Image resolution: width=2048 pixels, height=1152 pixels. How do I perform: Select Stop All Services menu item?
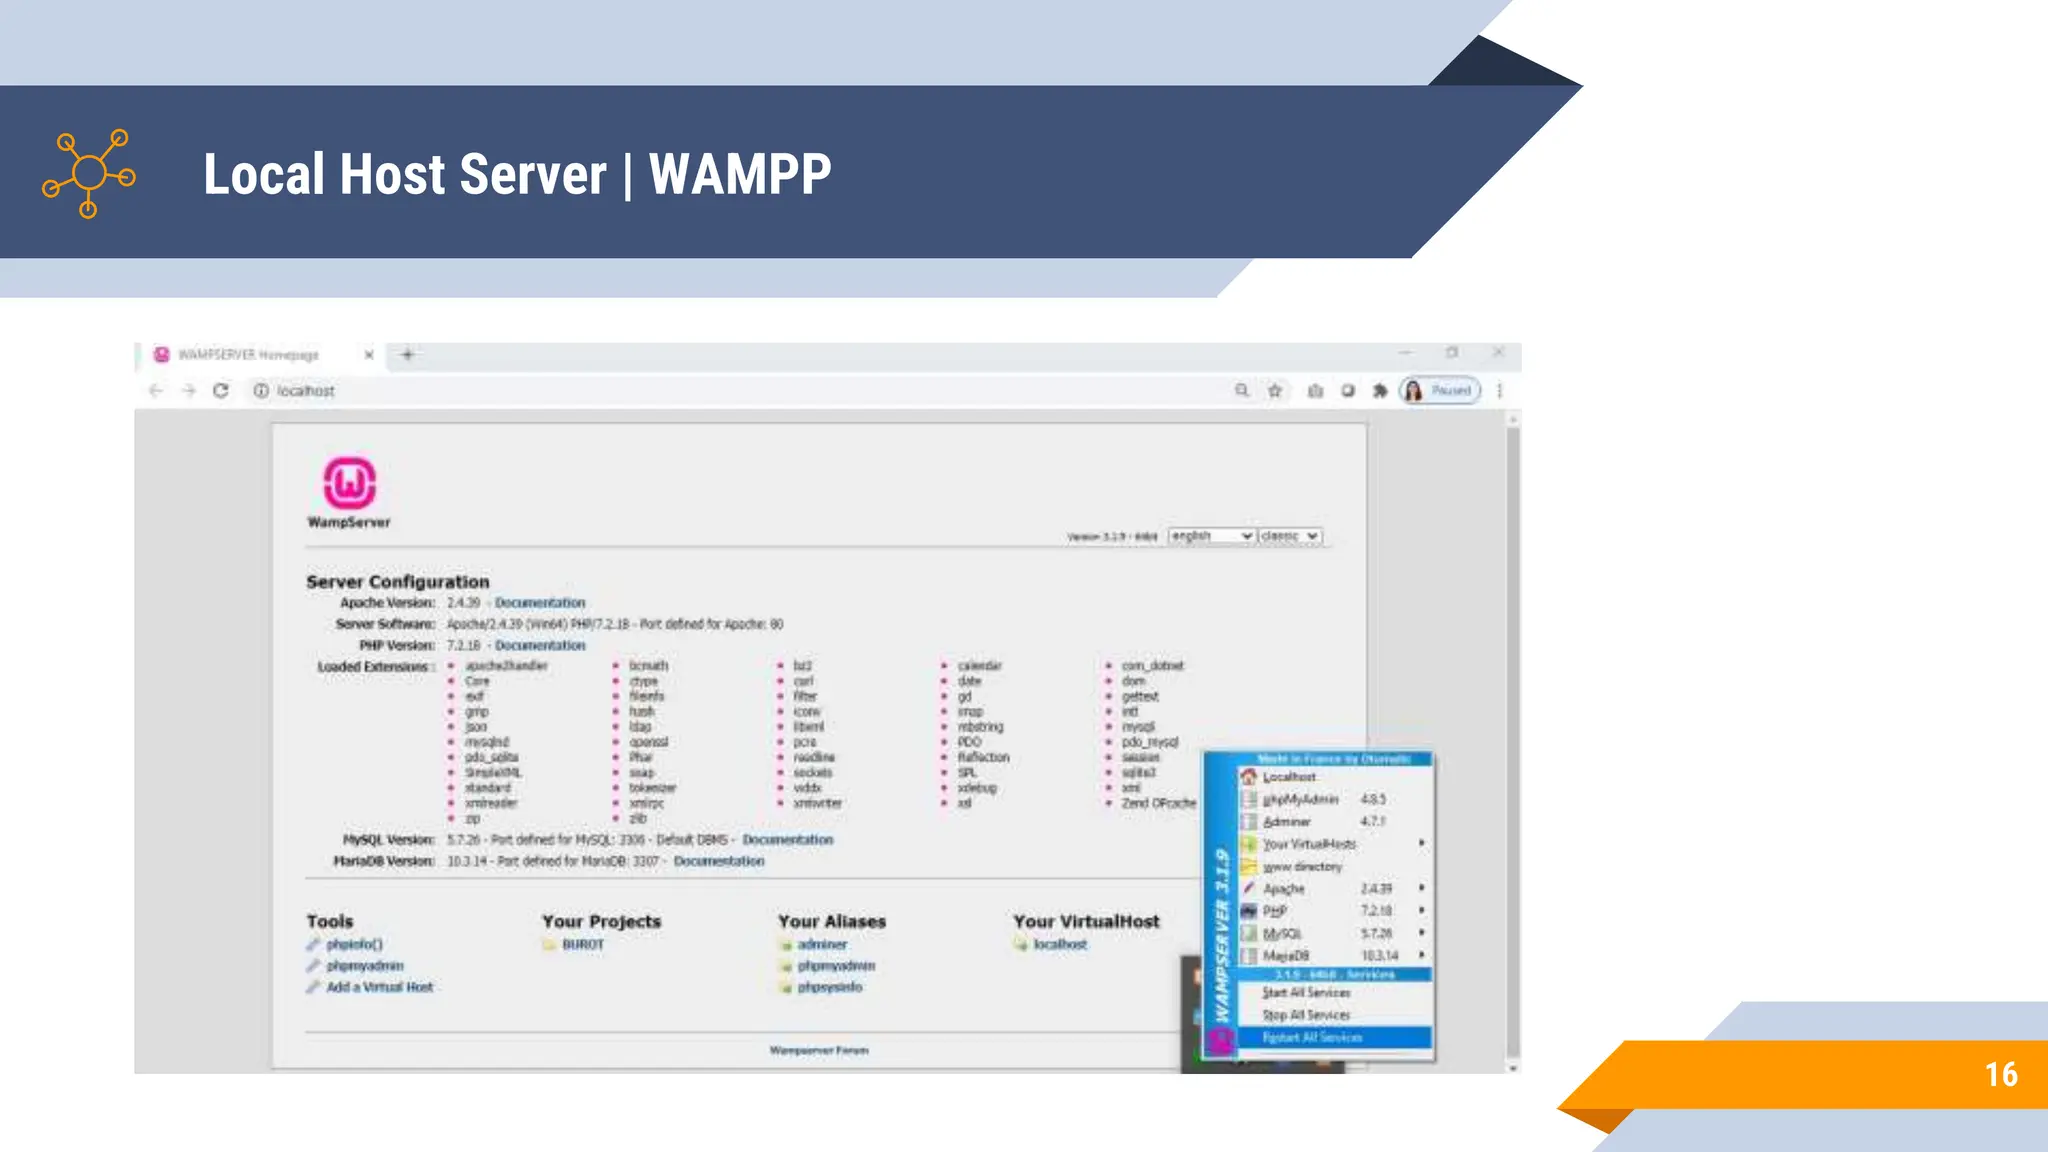pyautogui.click(x=1306, y=1015)
